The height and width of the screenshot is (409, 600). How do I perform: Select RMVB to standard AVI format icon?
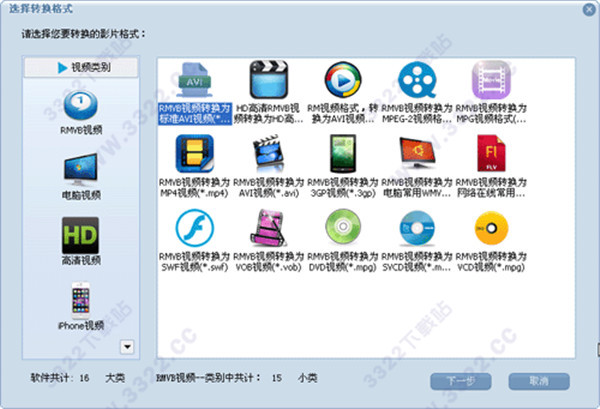click(x=194, y=80)
